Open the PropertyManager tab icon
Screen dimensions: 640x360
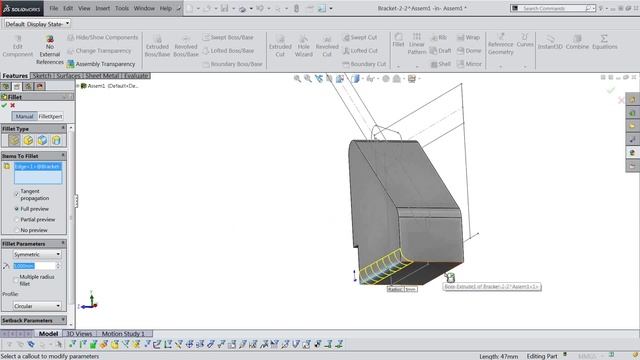coord(17,86)
